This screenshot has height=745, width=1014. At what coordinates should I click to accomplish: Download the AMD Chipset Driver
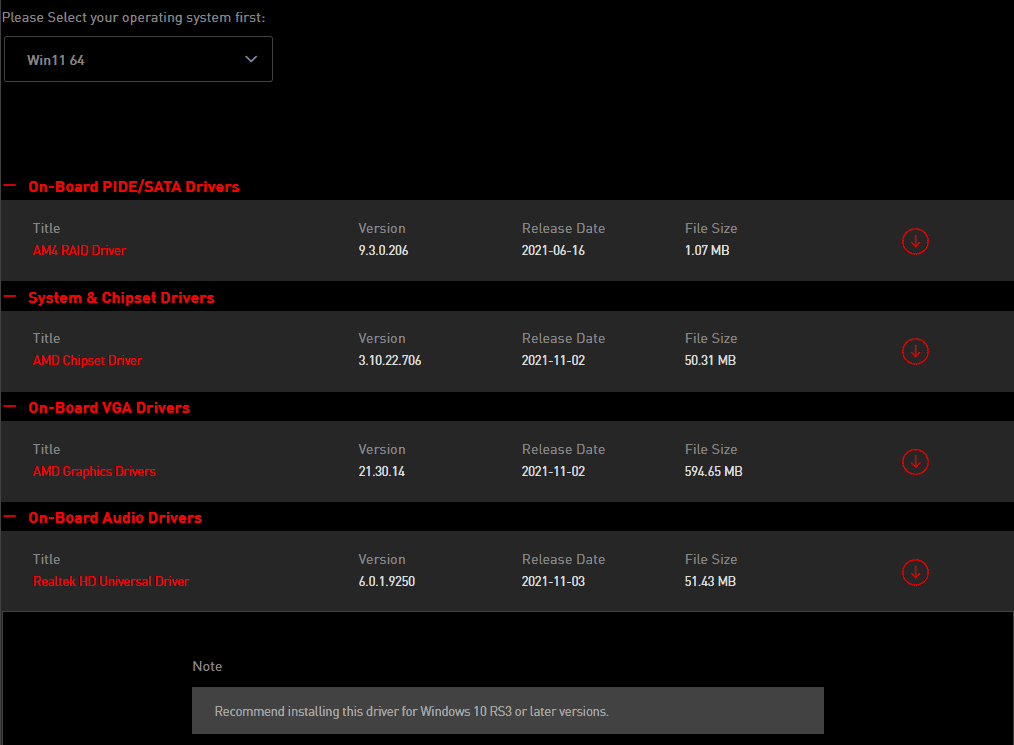pos(915,351)
